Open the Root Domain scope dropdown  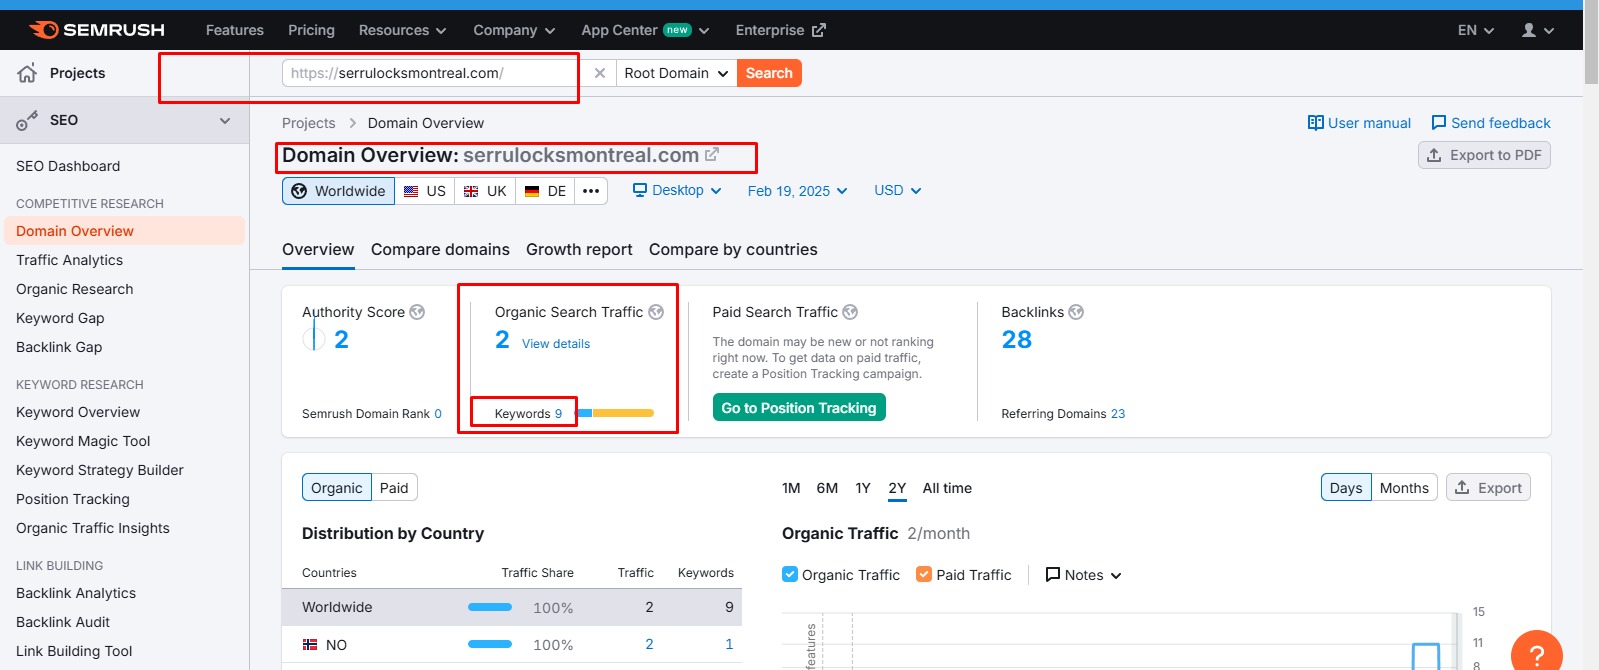pos(676,73)
